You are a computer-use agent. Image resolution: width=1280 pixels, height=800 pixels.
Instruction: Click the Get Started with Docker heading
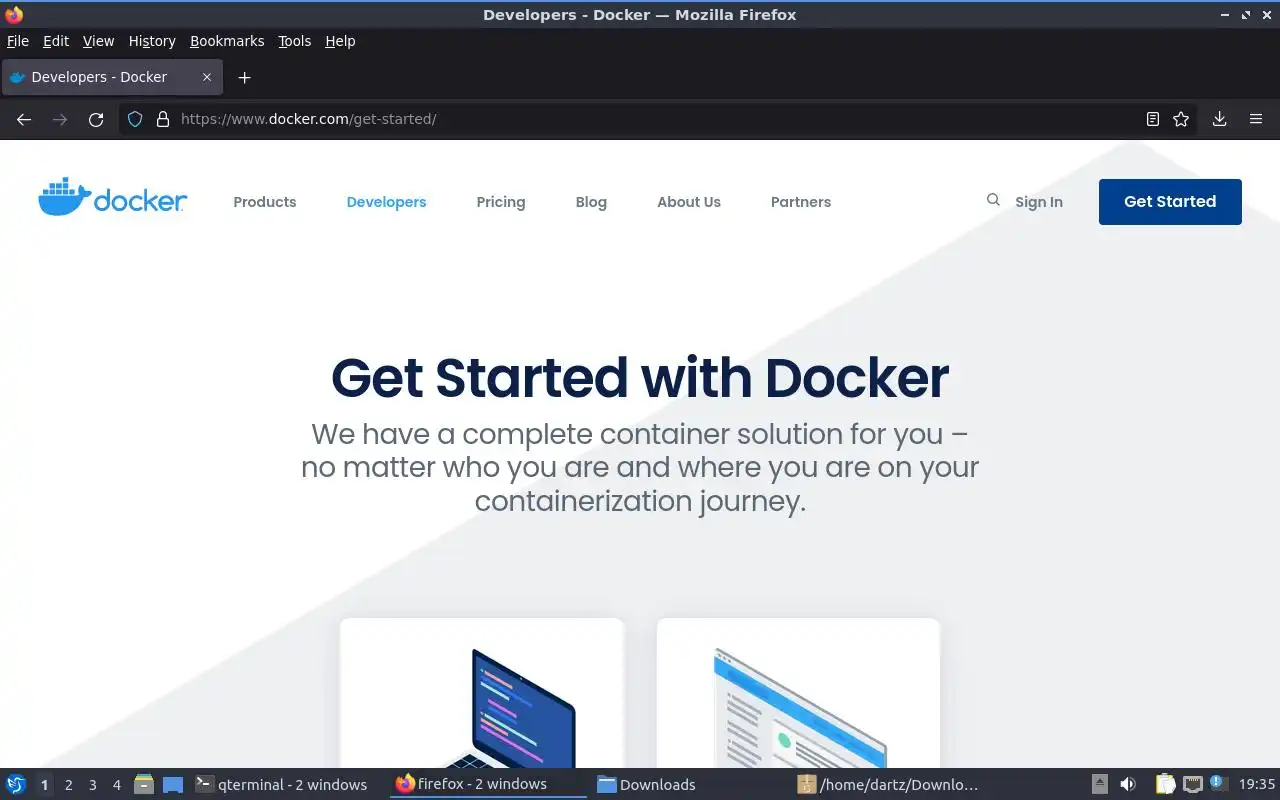point(640,378)
